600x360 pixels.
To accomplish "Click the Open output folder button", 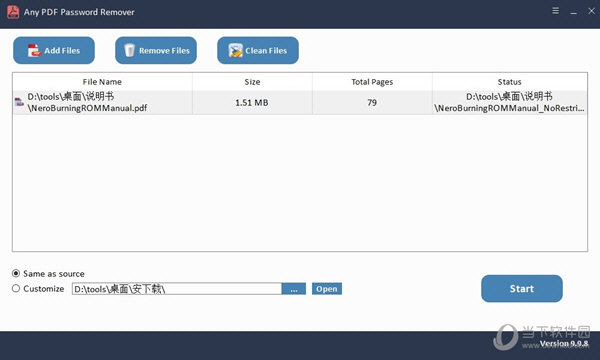I will click(327, 288).
